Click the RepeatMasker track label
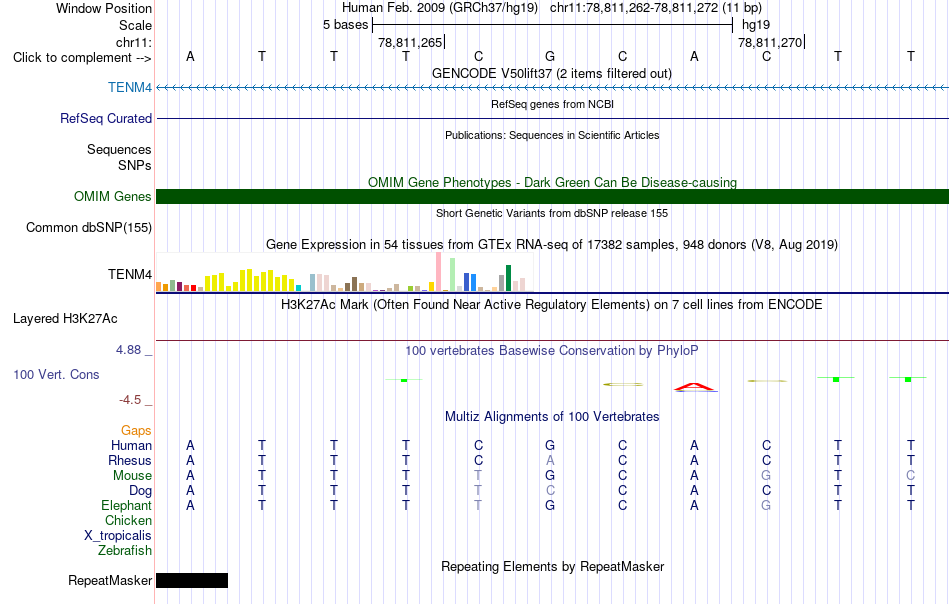The image size is (950, 604). click(110, 580)
